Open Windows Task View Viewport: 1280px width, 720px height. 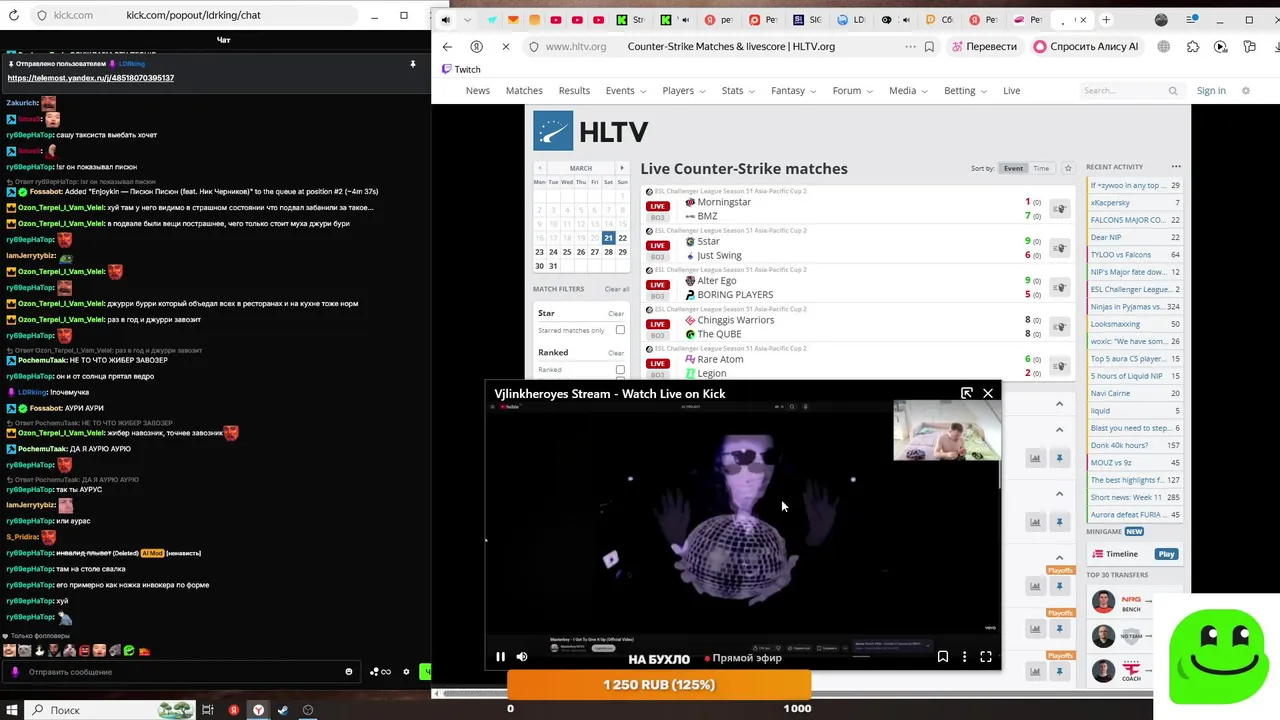(208, 710)
